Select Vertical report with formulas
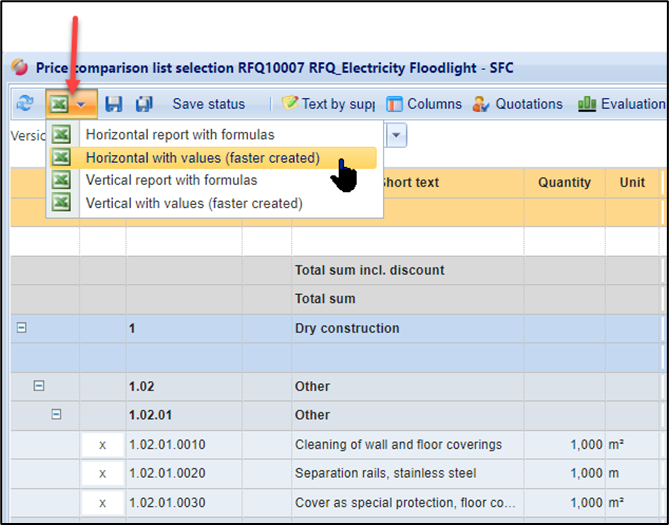669x525 pixels. 171,180
